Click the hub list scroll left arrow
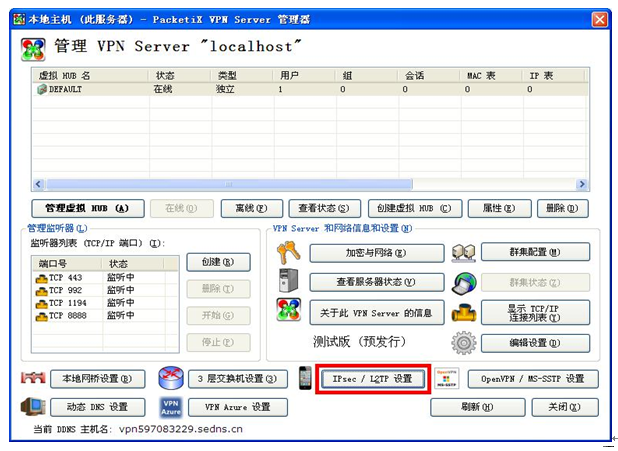The image size is (618, 451). (38, 184)
